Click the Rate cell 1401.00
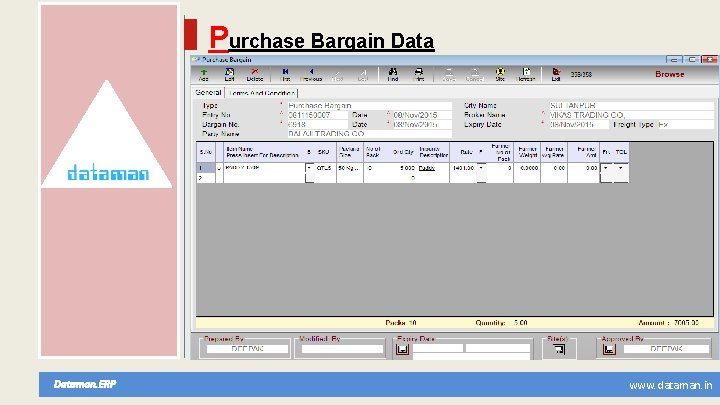Viewport: 720px width, 405px height. click(463, 168)
